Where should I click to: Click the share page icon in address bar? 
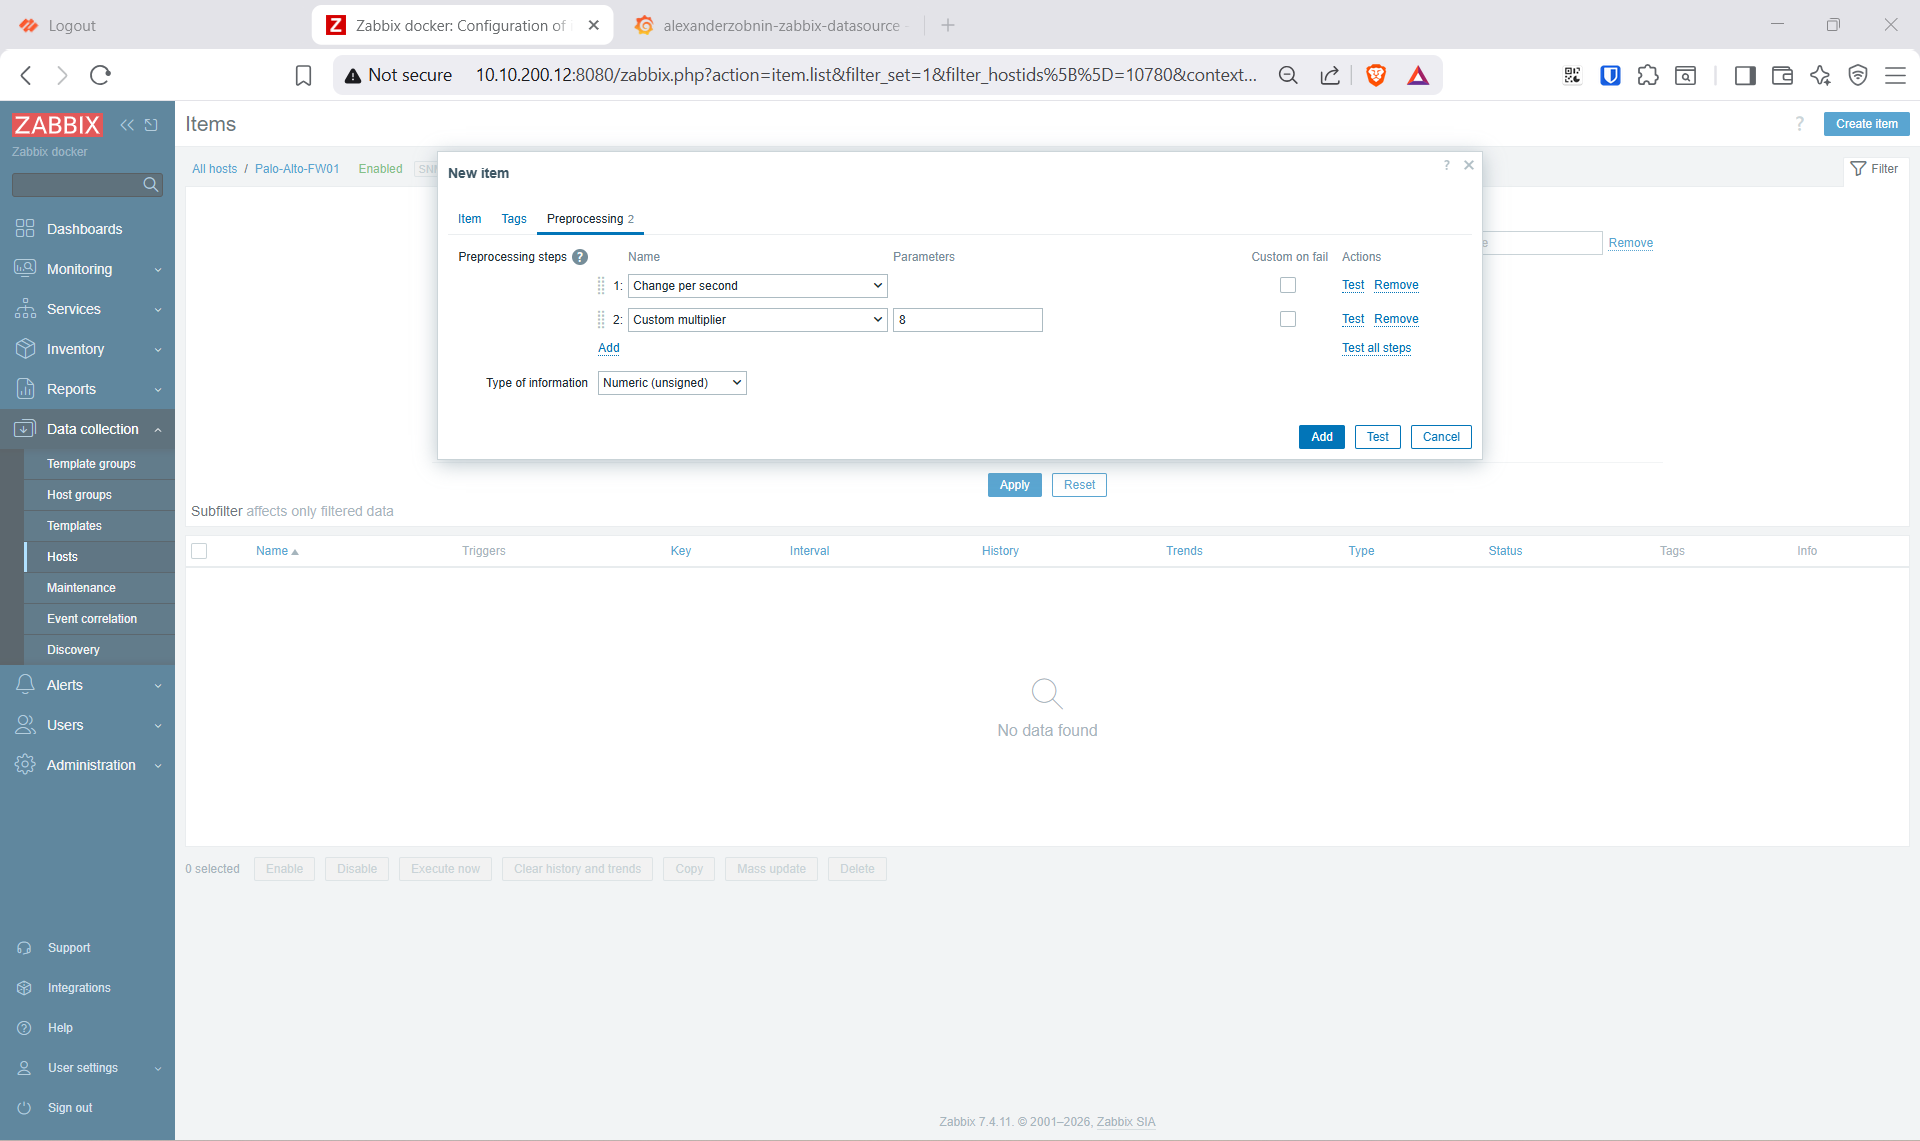click(x=1330, y=75)
